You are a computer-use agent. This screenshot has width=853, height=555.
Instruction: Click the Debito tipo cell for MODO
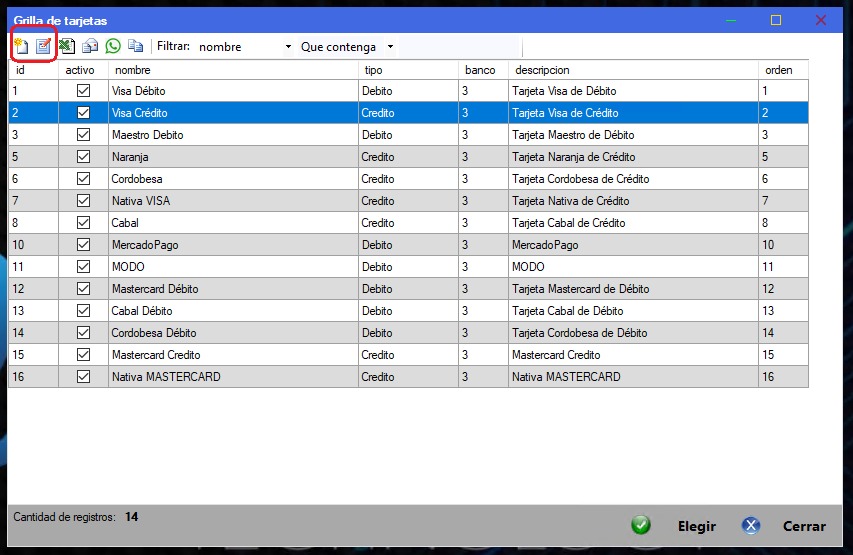(408, 267)
